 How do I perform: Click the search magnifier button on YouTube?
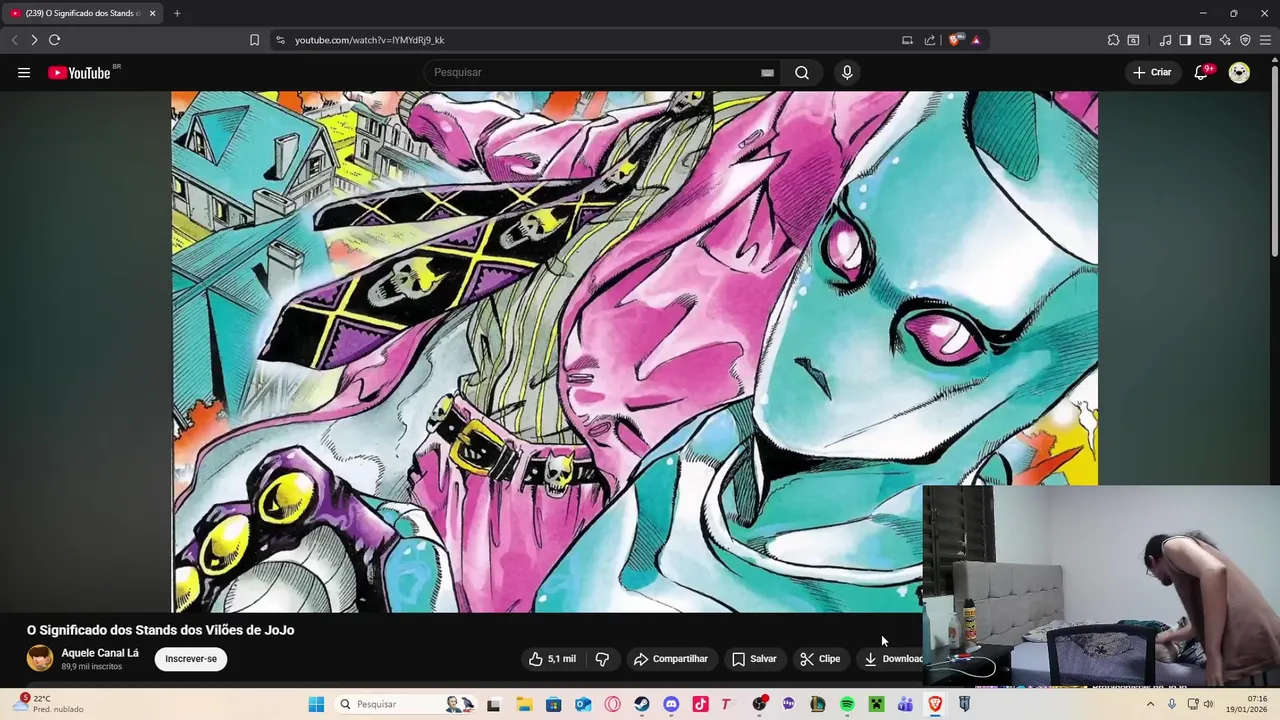tap(802, 72)
